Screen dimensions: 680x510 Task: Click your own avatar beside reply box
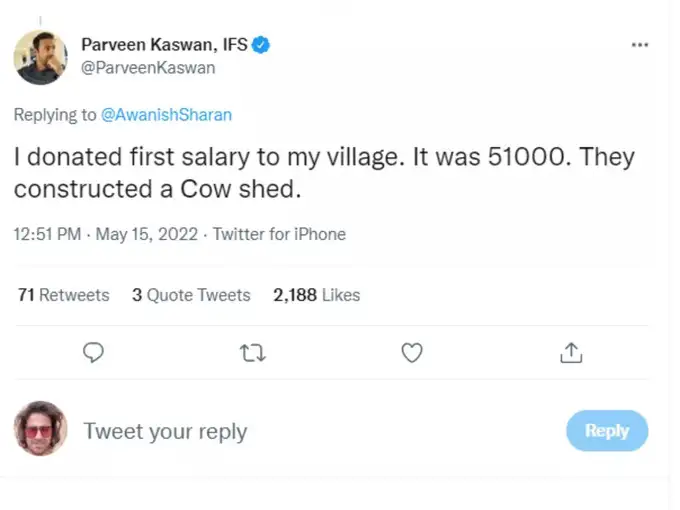[41, 429]
